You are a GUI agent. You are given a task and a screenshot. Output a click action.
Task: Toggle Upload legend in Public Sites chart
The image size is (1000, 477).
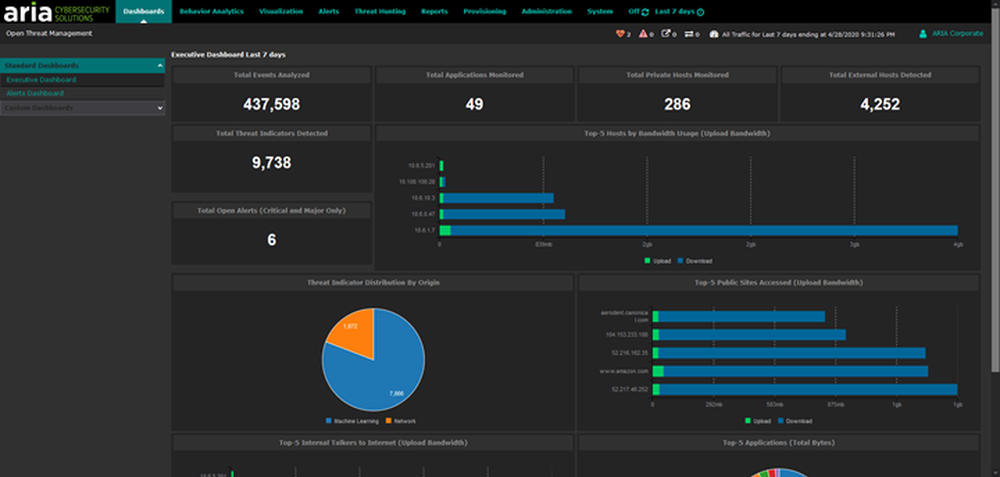tap(758, 421)
